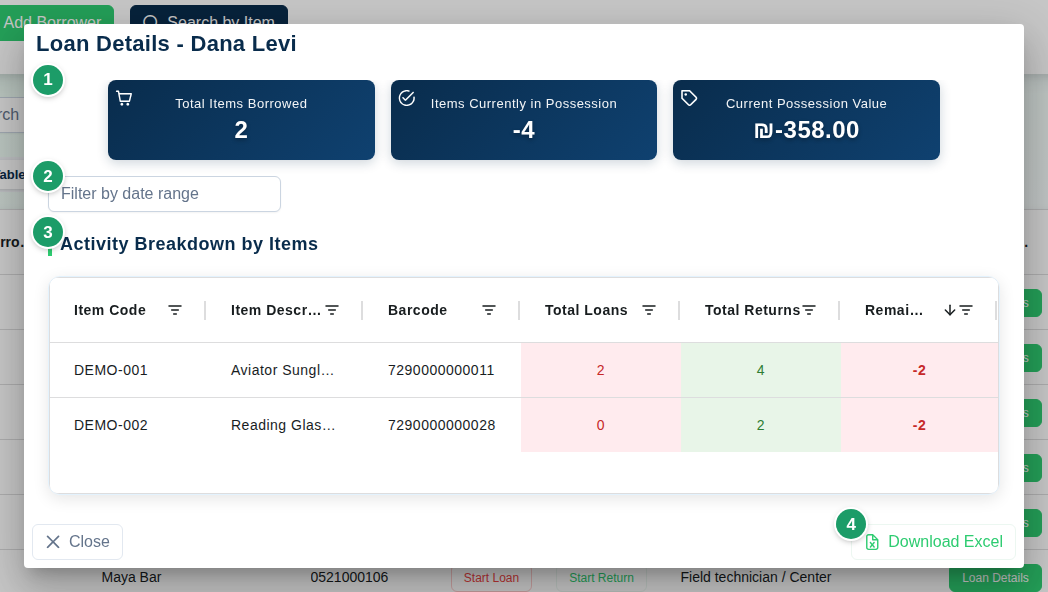This screenshot has width=1048, height=592.
Task: Click Remaining value -2 for DEMO-001
Action: 919,370
